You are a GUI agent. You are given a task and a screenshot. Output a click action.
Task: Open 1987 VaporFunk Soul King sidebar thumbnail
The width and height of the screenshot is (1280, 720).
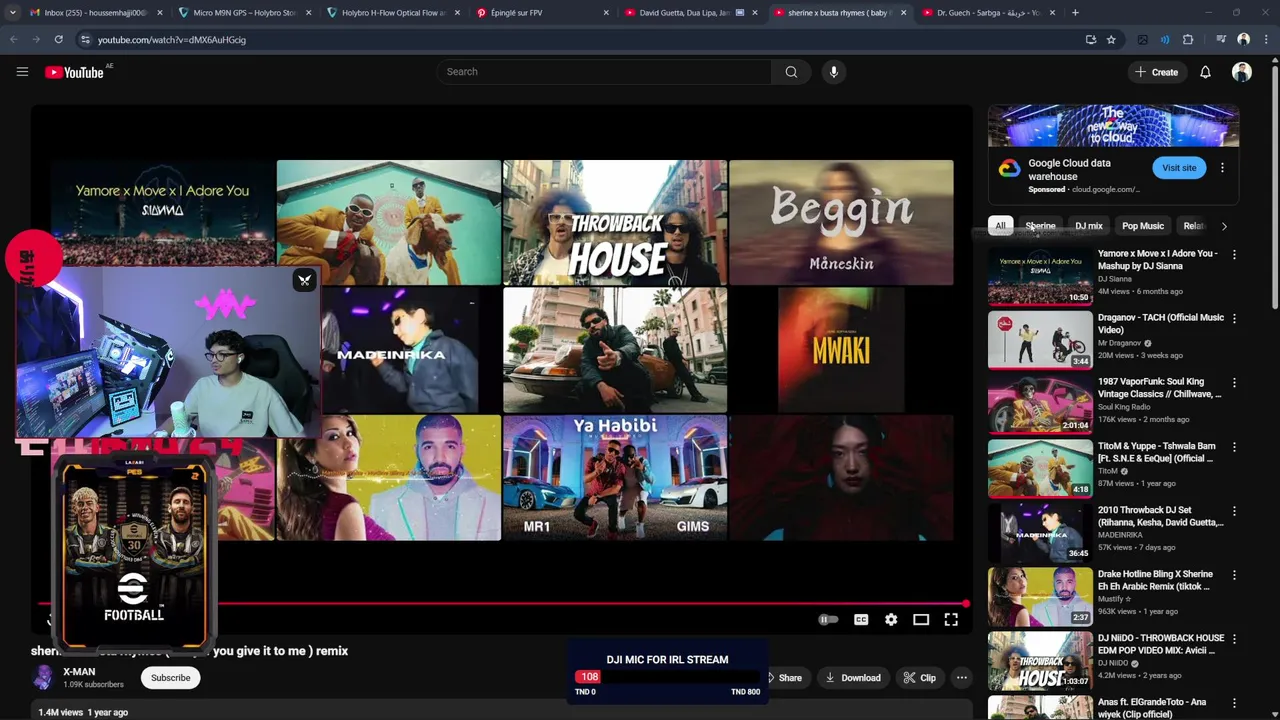click(1040, 404)
